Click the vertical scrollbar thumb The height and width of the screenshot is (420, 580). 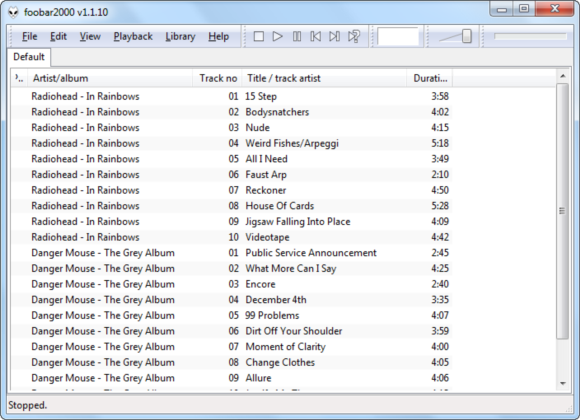(x=563, y=211)
